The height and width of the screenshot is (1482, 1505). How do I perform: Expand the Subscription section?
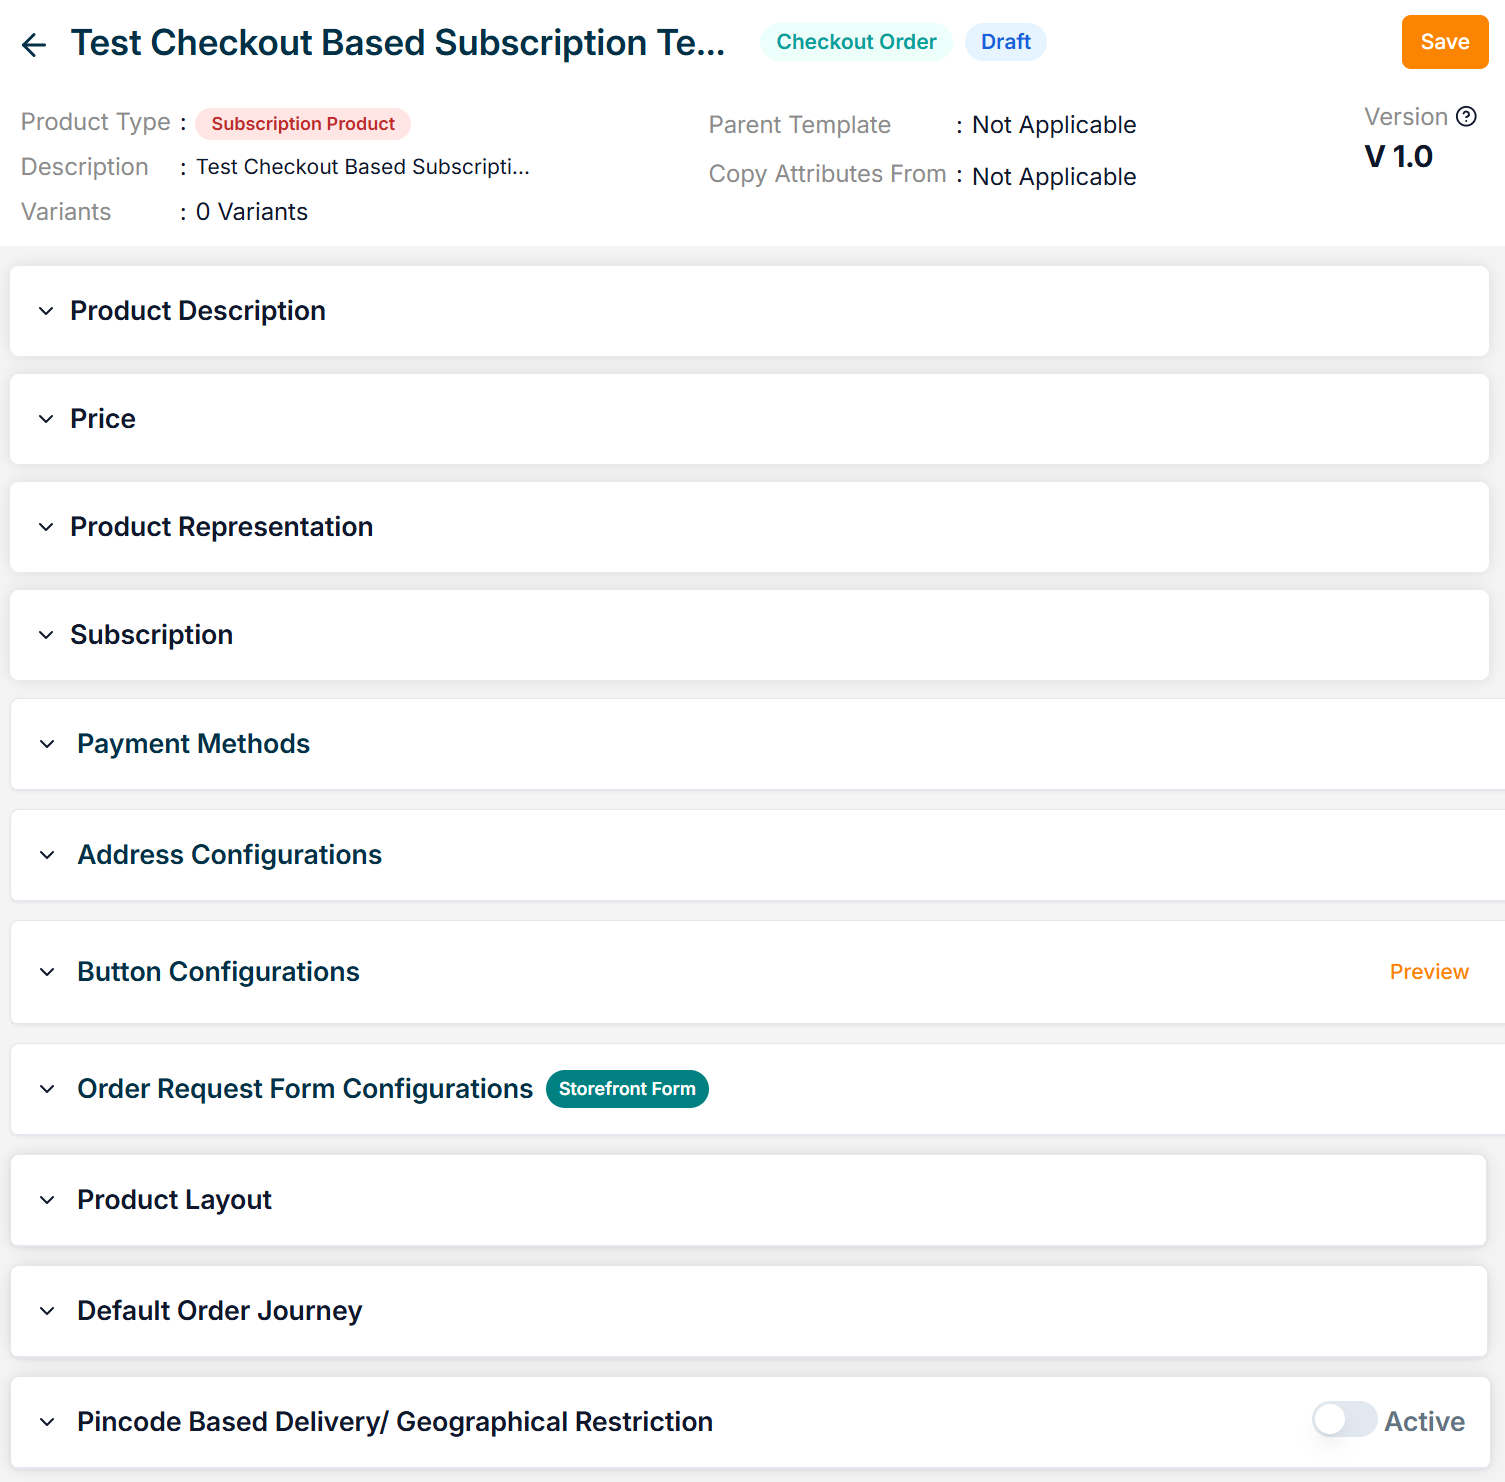coord(151,635)
